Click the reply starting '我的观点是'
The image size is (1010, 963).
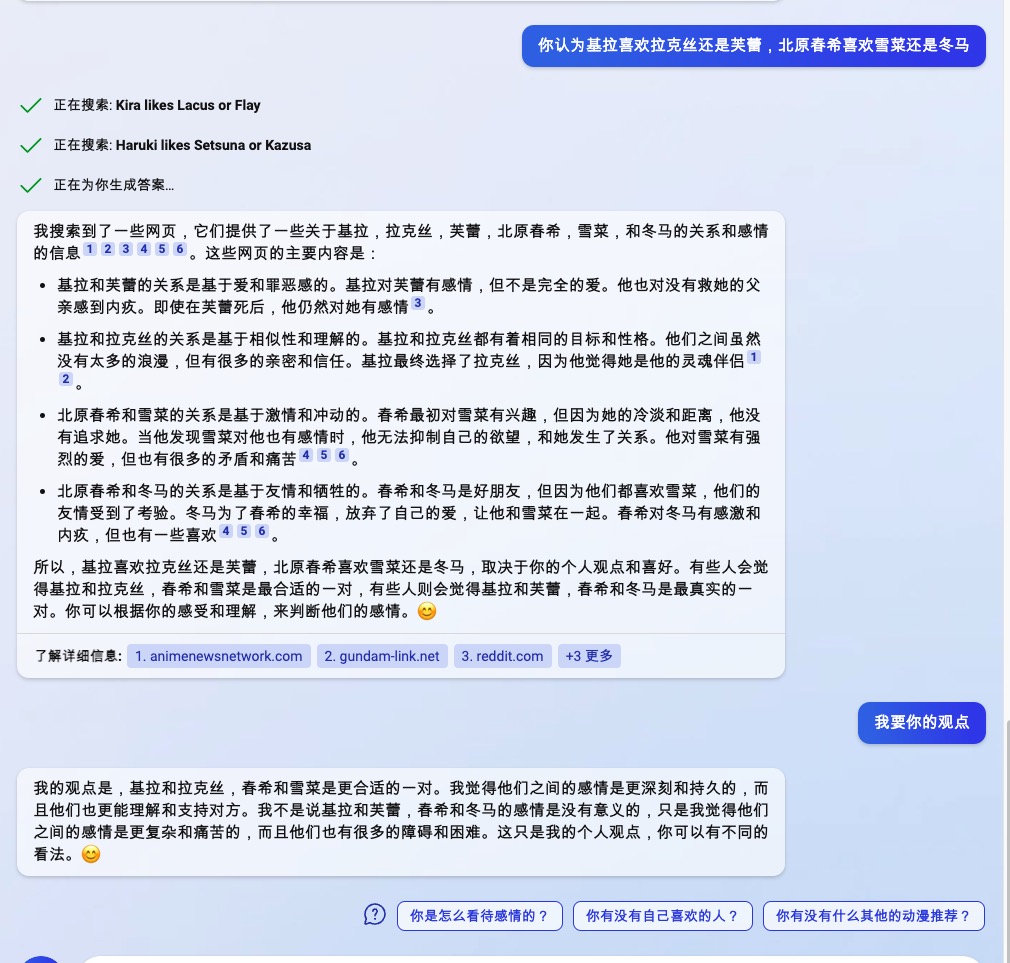(x=401, y=822)
